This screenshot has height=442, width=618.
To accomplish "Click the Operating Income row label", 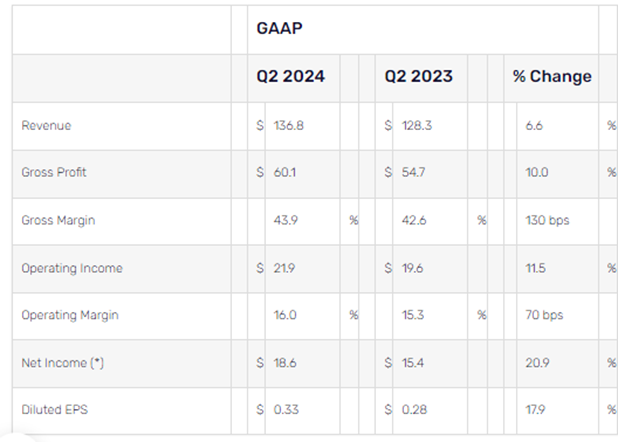I will 72,268.
